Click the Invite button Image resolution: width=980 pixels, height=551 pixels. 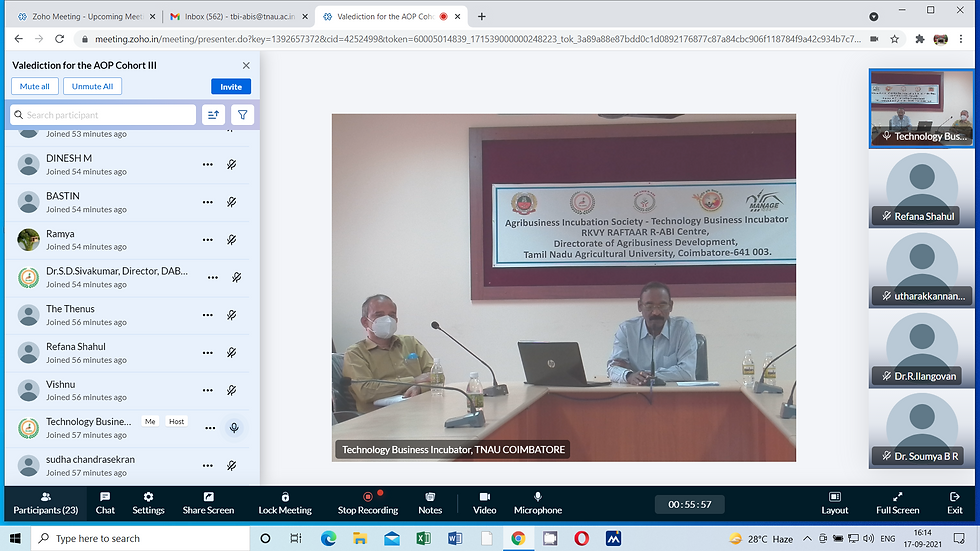231,87
